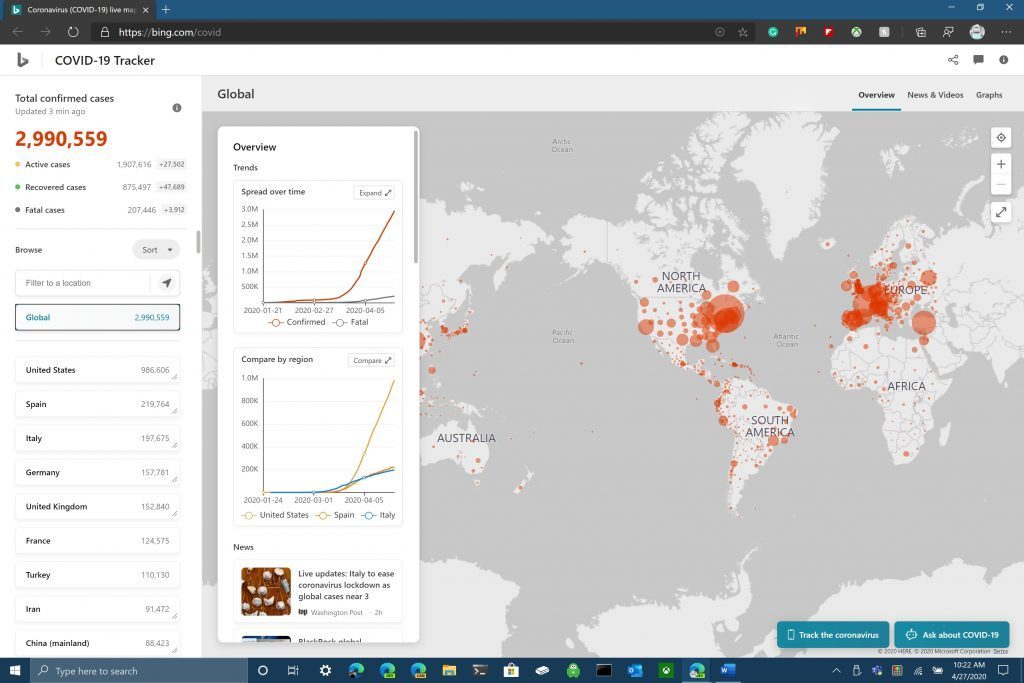Open Windows Settings gear in the taskbar
Viewport: 1024px width, 683px height.
coord(325,671)
